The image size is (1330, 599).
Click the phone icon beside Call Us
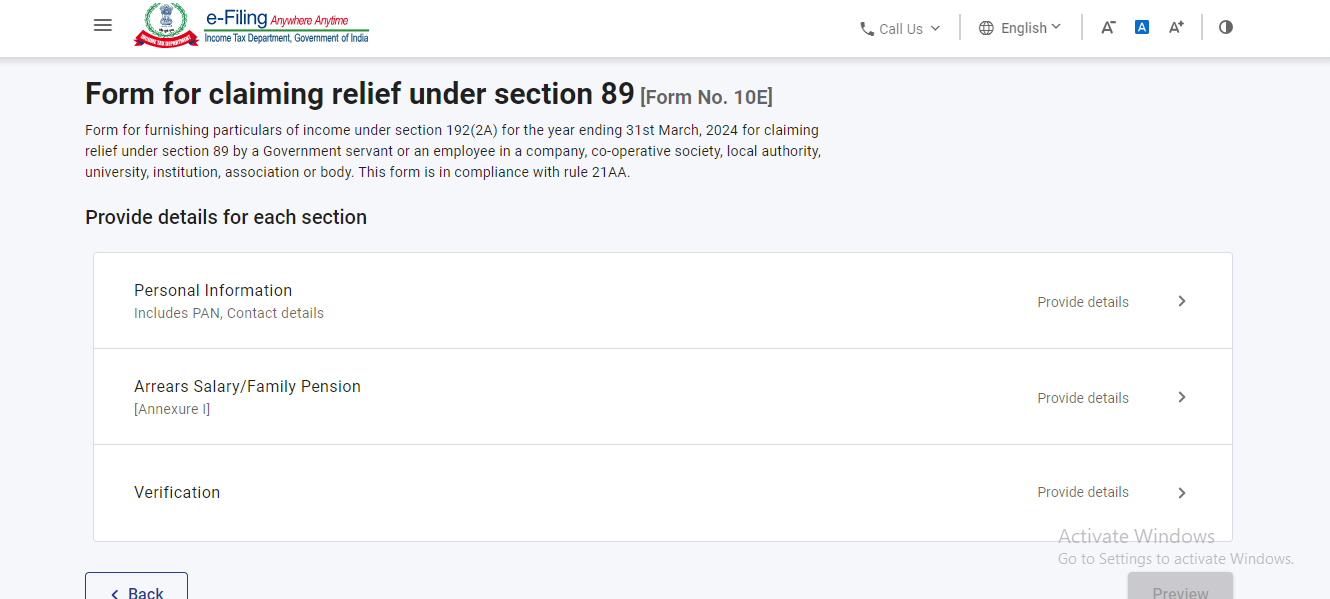point(867,29)
